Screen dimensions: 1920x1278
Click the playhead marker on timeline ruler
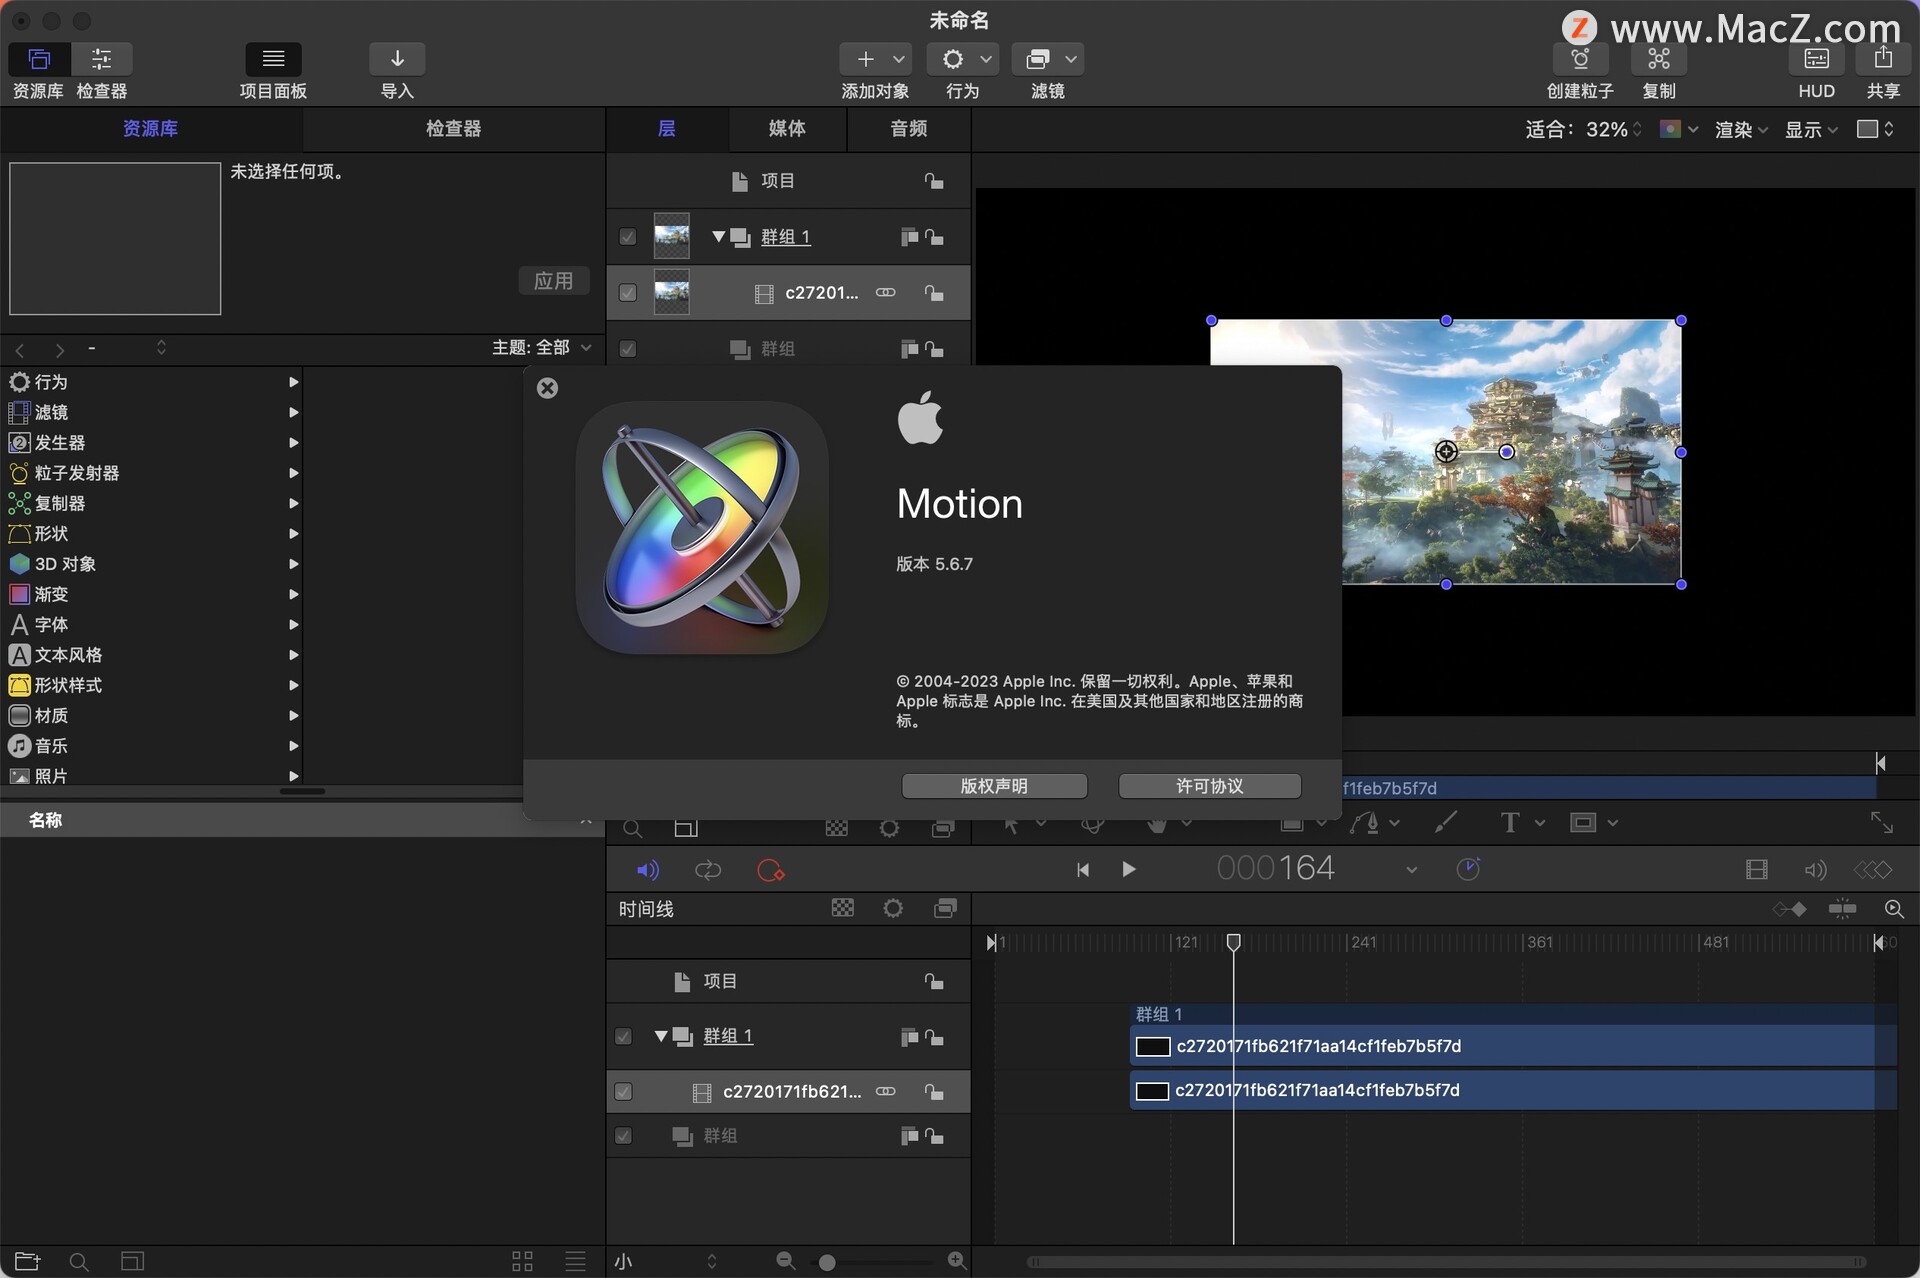[1233, 942]
